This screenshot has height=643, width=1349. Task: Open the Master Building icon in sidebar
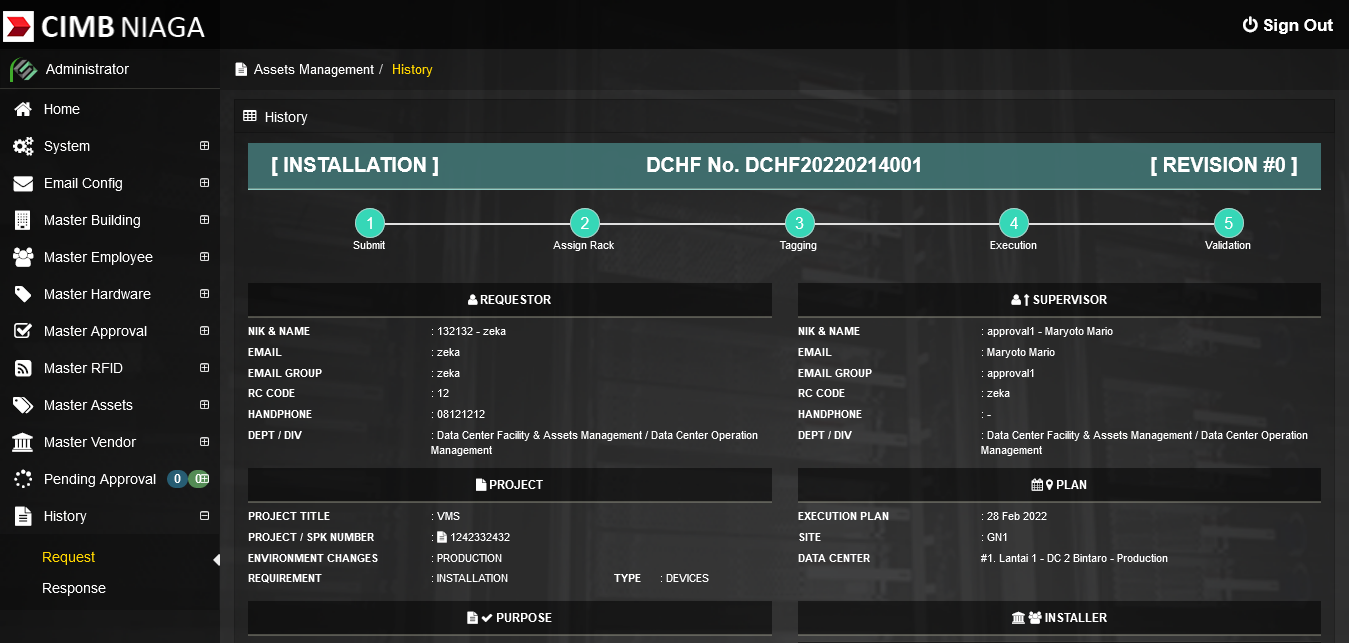[22, 220]
